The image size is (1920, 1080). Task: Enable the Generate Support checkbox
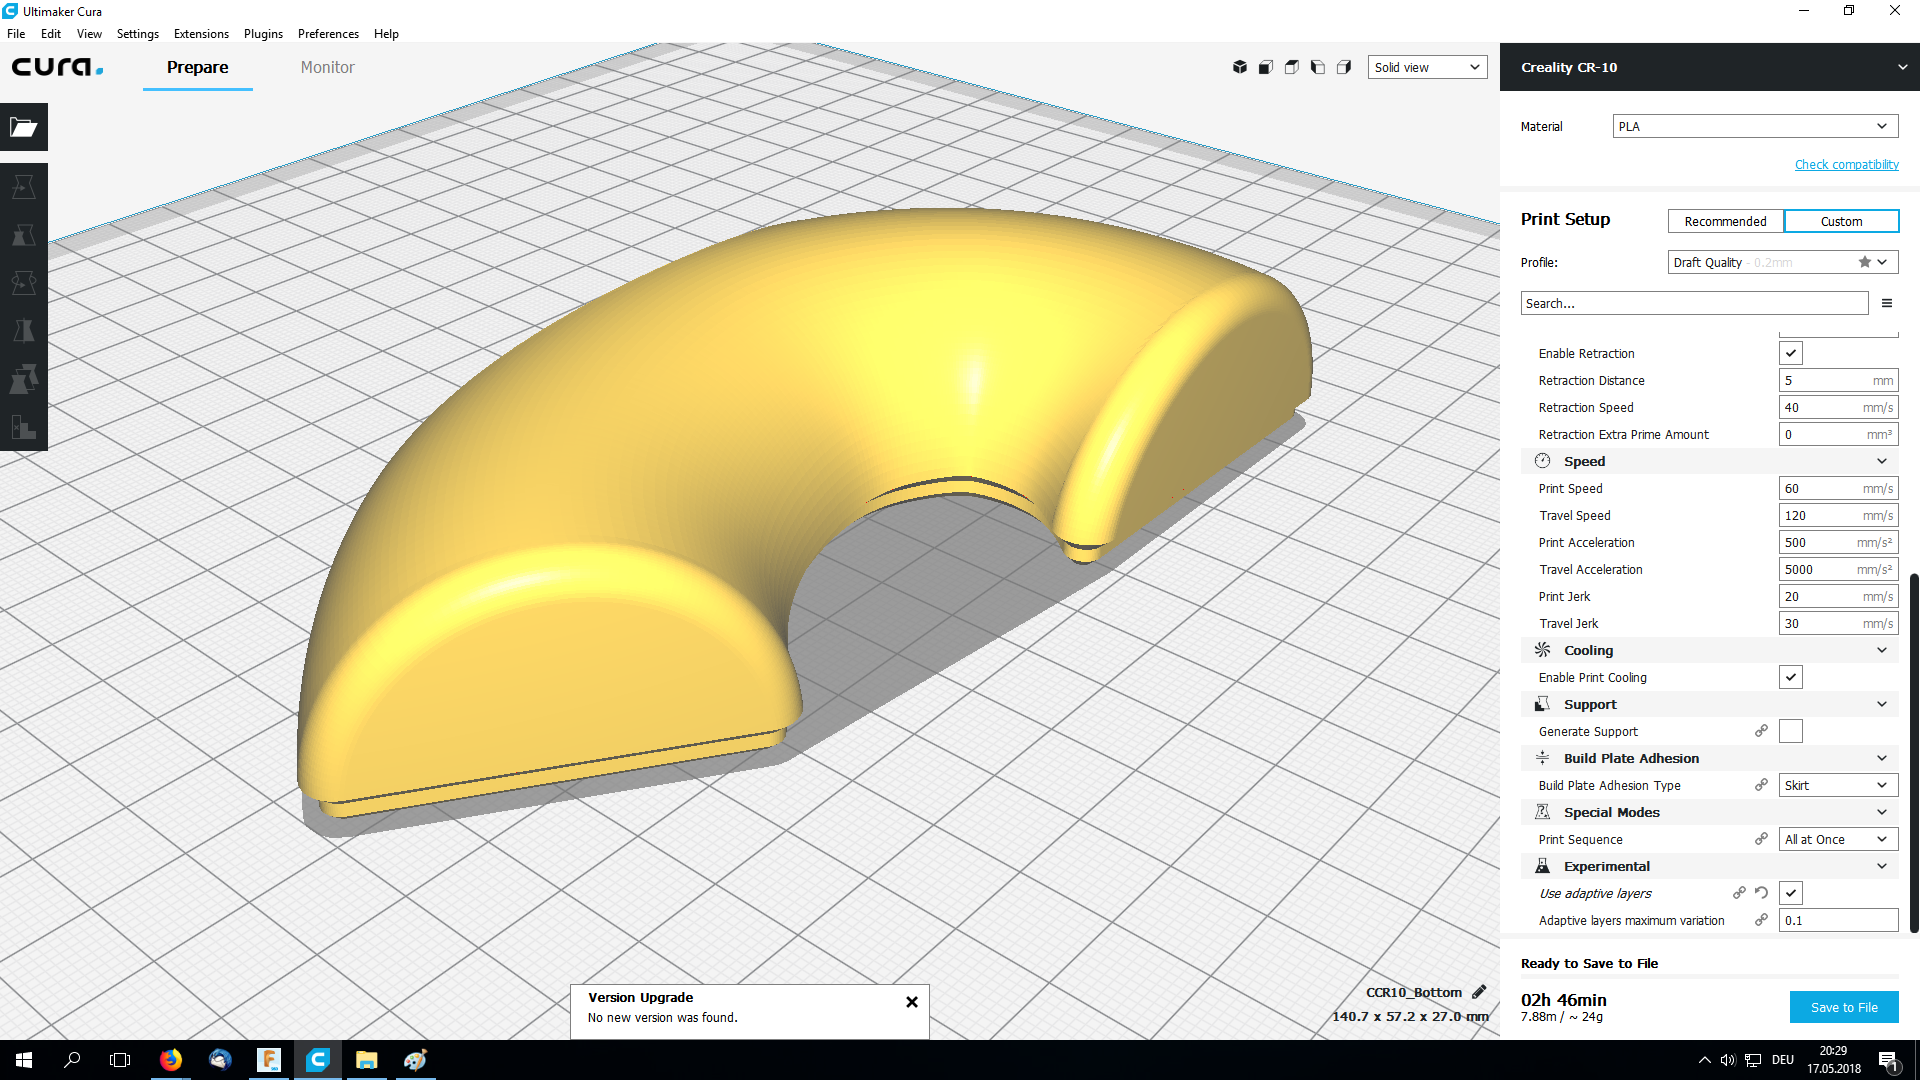click(x=1791, y=731)
